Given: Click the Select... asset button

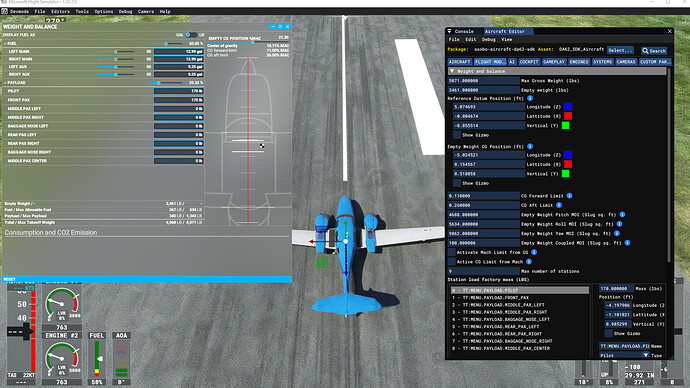Looking at the screenshot, I should click(x=620, y=51).
